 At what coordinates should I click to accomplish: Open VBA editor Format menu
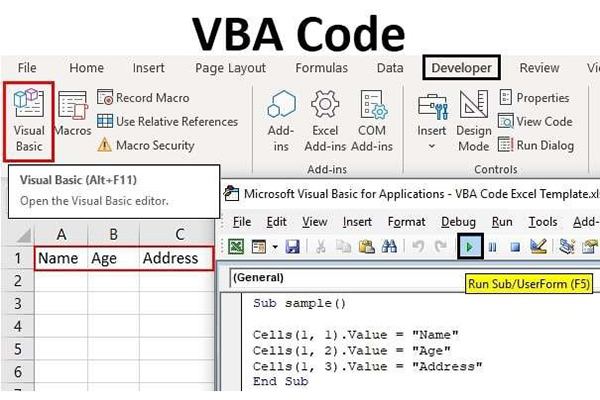(406, 222)
